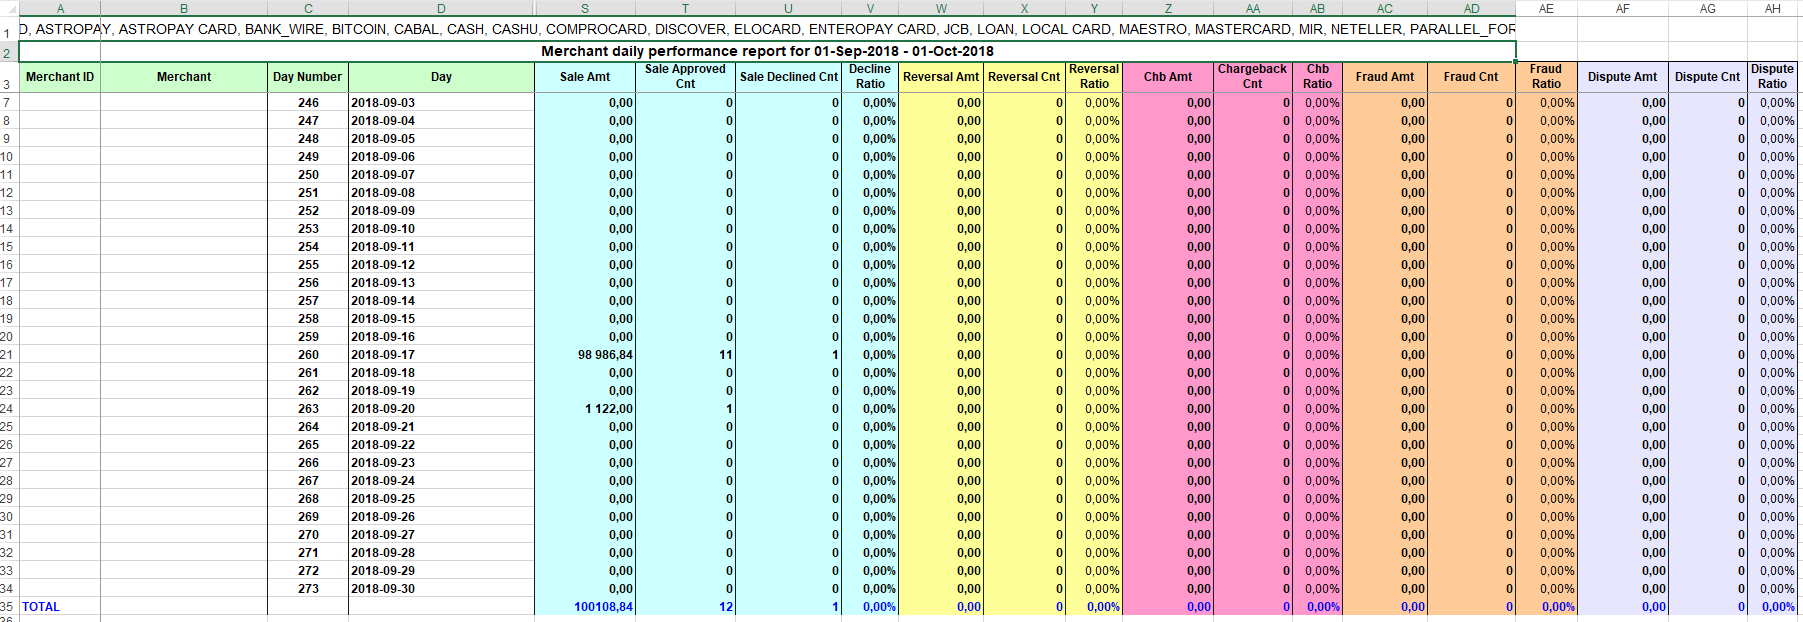Click the Sale Amt header cell
Screen dimensions: 1803x622
(x=585, y=77)
